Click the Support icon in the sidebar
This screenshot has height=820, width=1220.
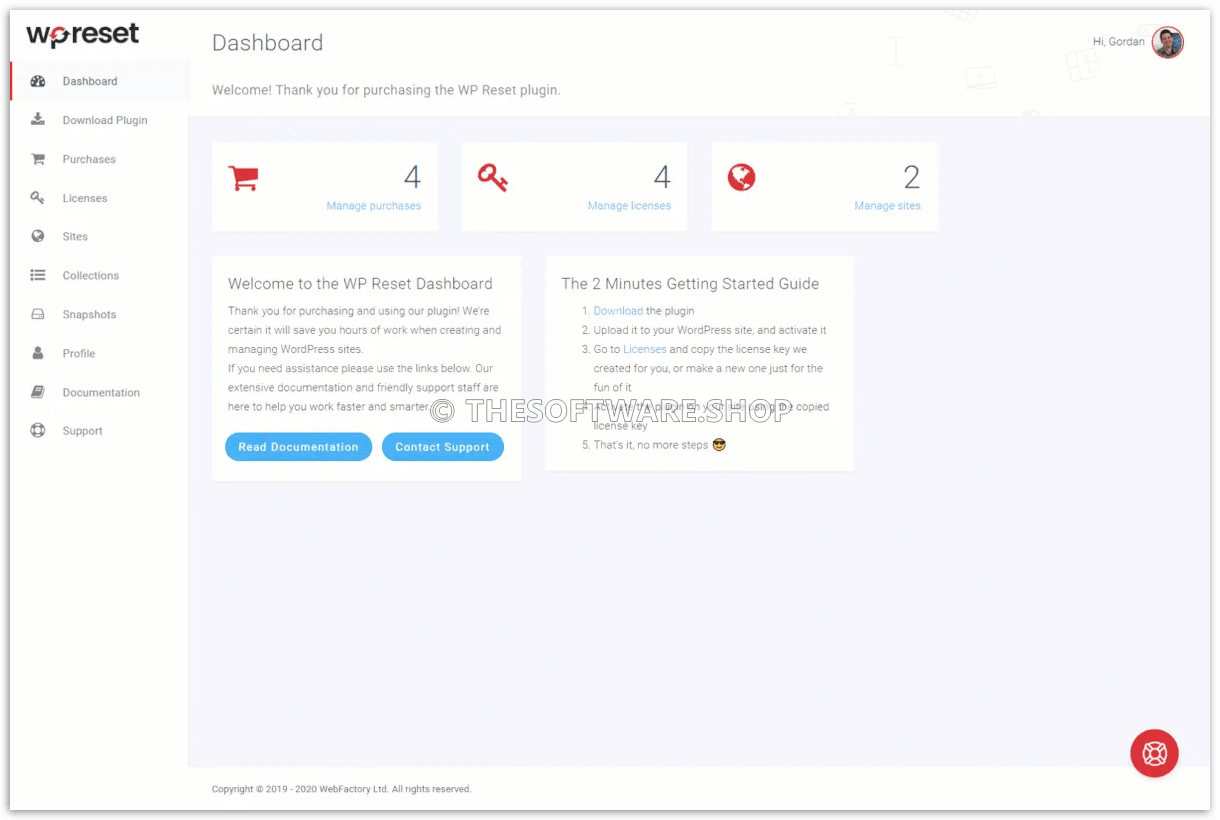37,430
